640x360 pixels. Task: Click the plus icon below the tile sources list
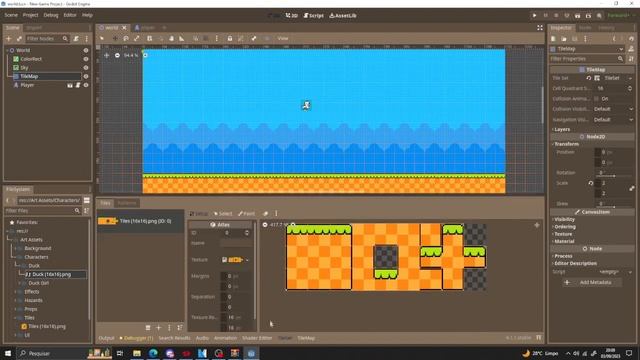pyautogui.click(x=158, y=328)
